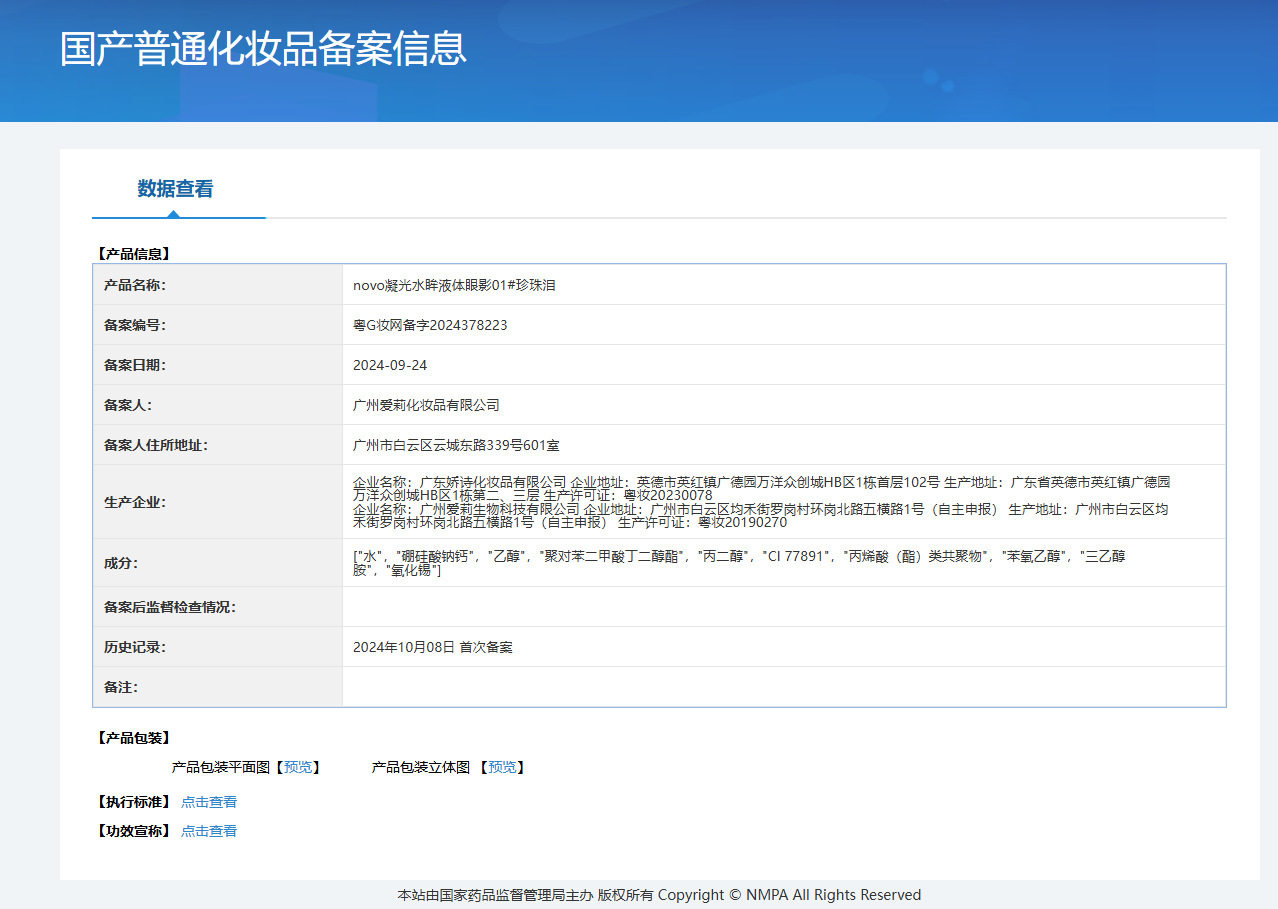Click the 产品包装立体图 label

[x=421, y=767]
